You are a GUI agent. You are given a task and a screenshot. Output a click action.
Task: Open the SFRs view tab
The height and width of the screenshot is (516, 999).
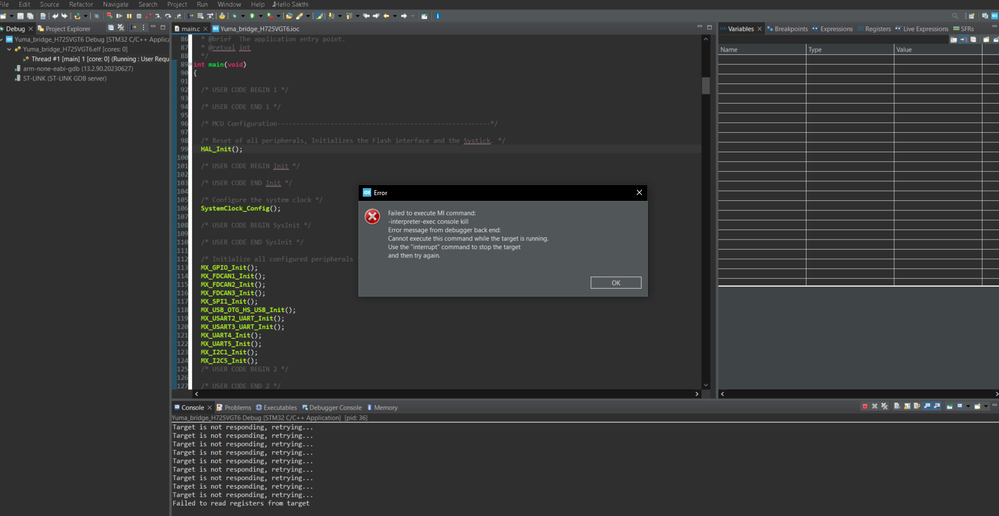tap(966, 29)
